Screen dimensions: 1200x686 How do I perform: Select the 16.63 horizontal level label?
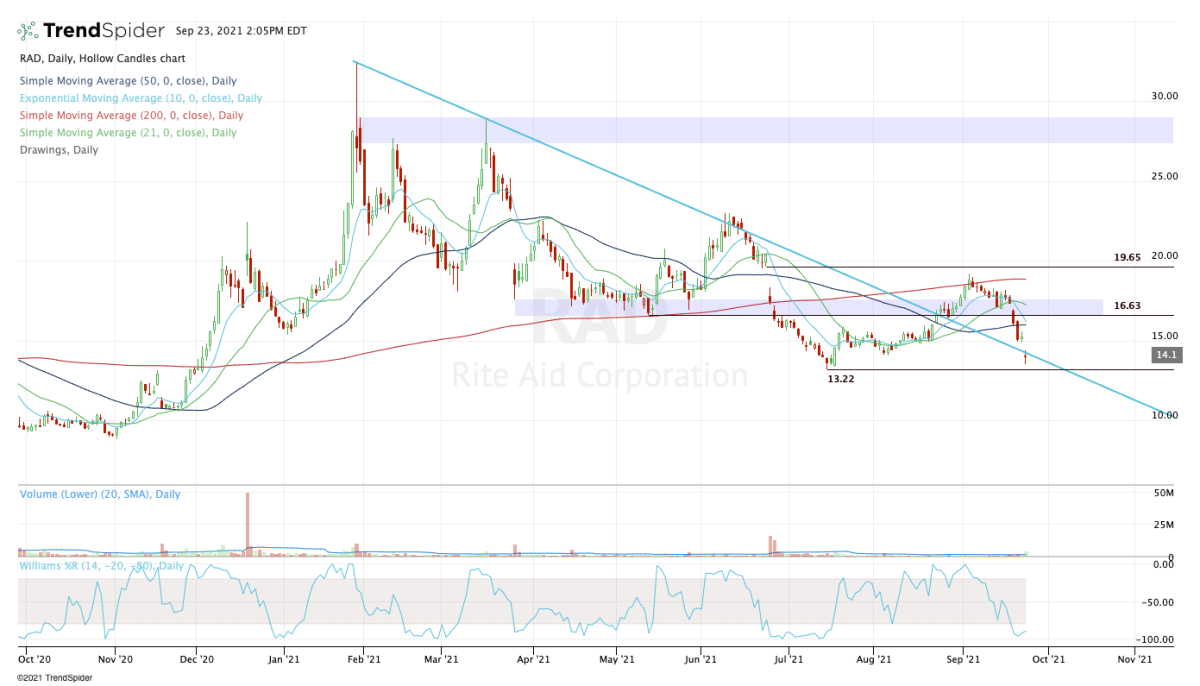(x=1128, y=306)
